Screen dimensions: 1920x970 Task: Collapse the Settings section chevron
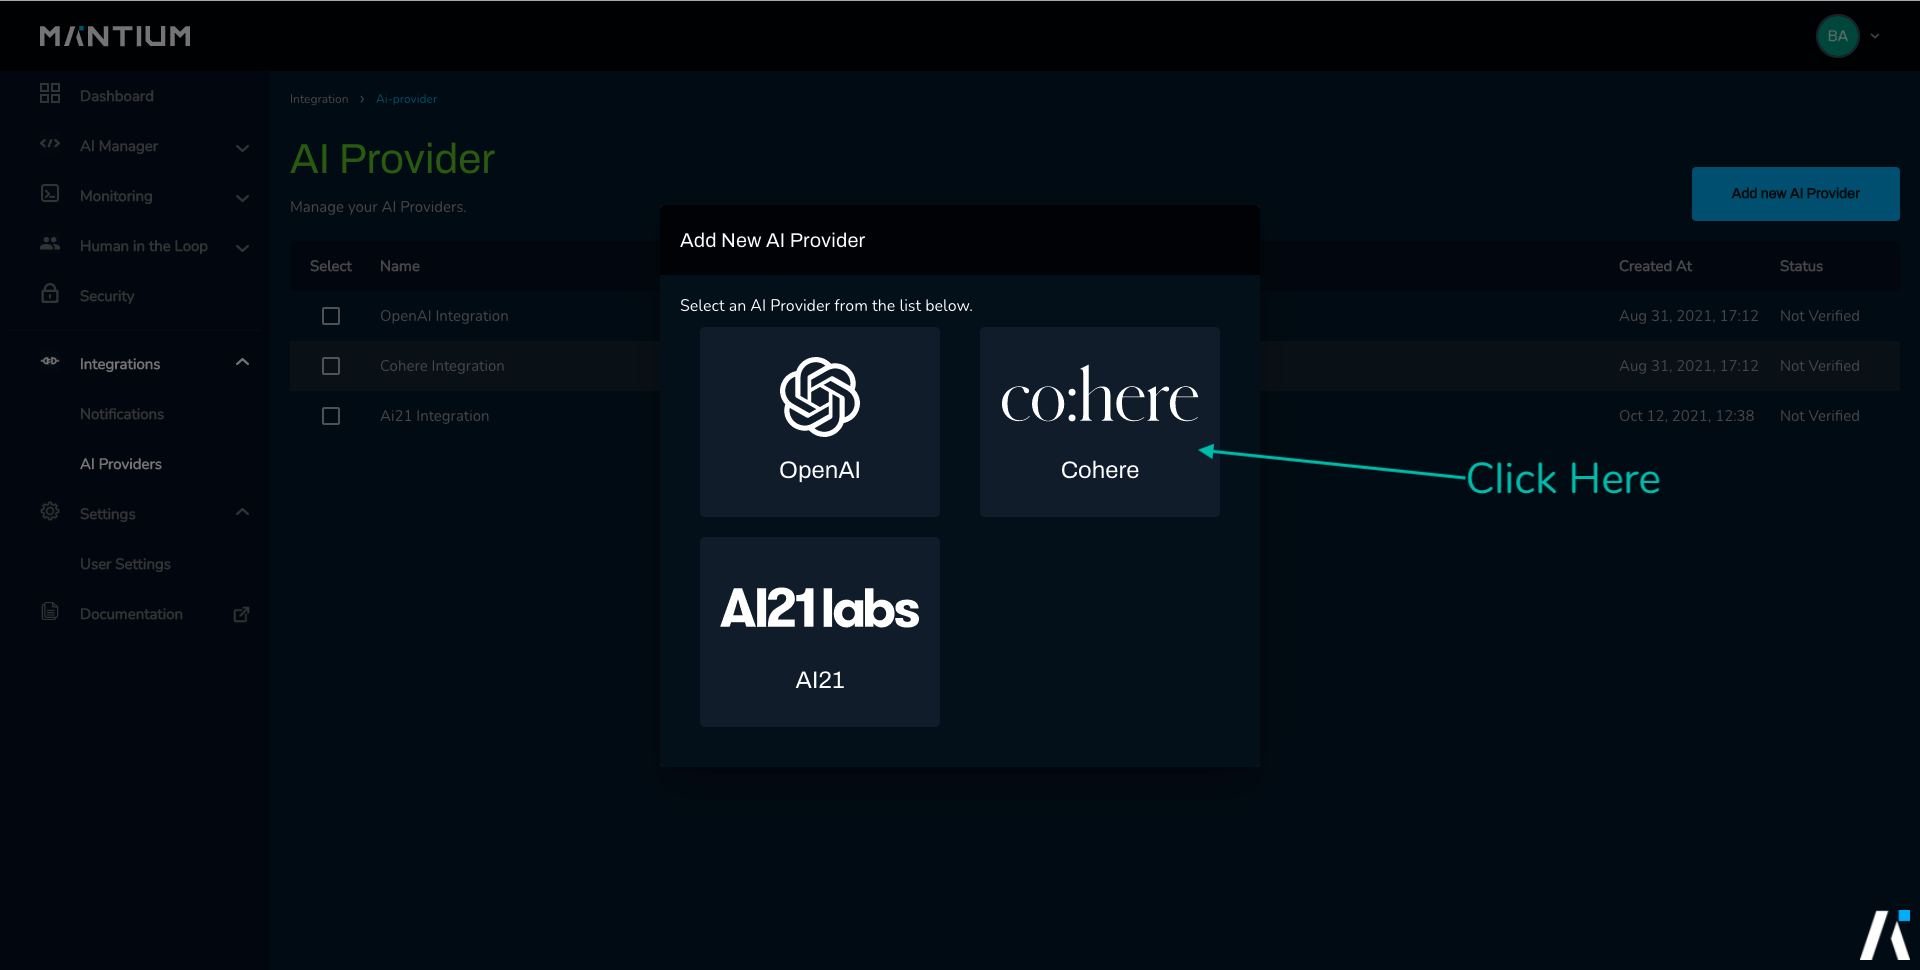tap(242, 512)
